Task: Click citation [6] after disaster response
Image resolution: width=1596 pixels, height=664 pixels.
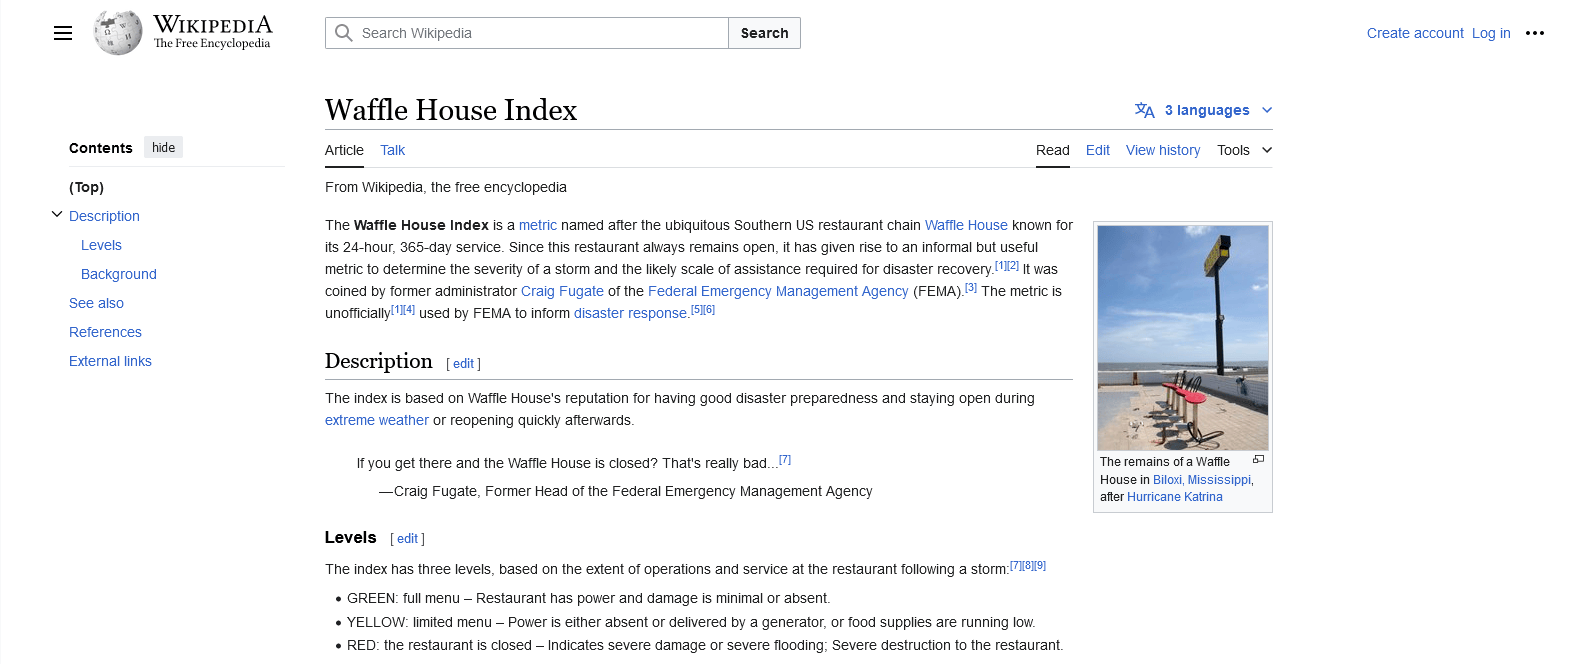Action: pyautogui.click(x=709, y=310)
